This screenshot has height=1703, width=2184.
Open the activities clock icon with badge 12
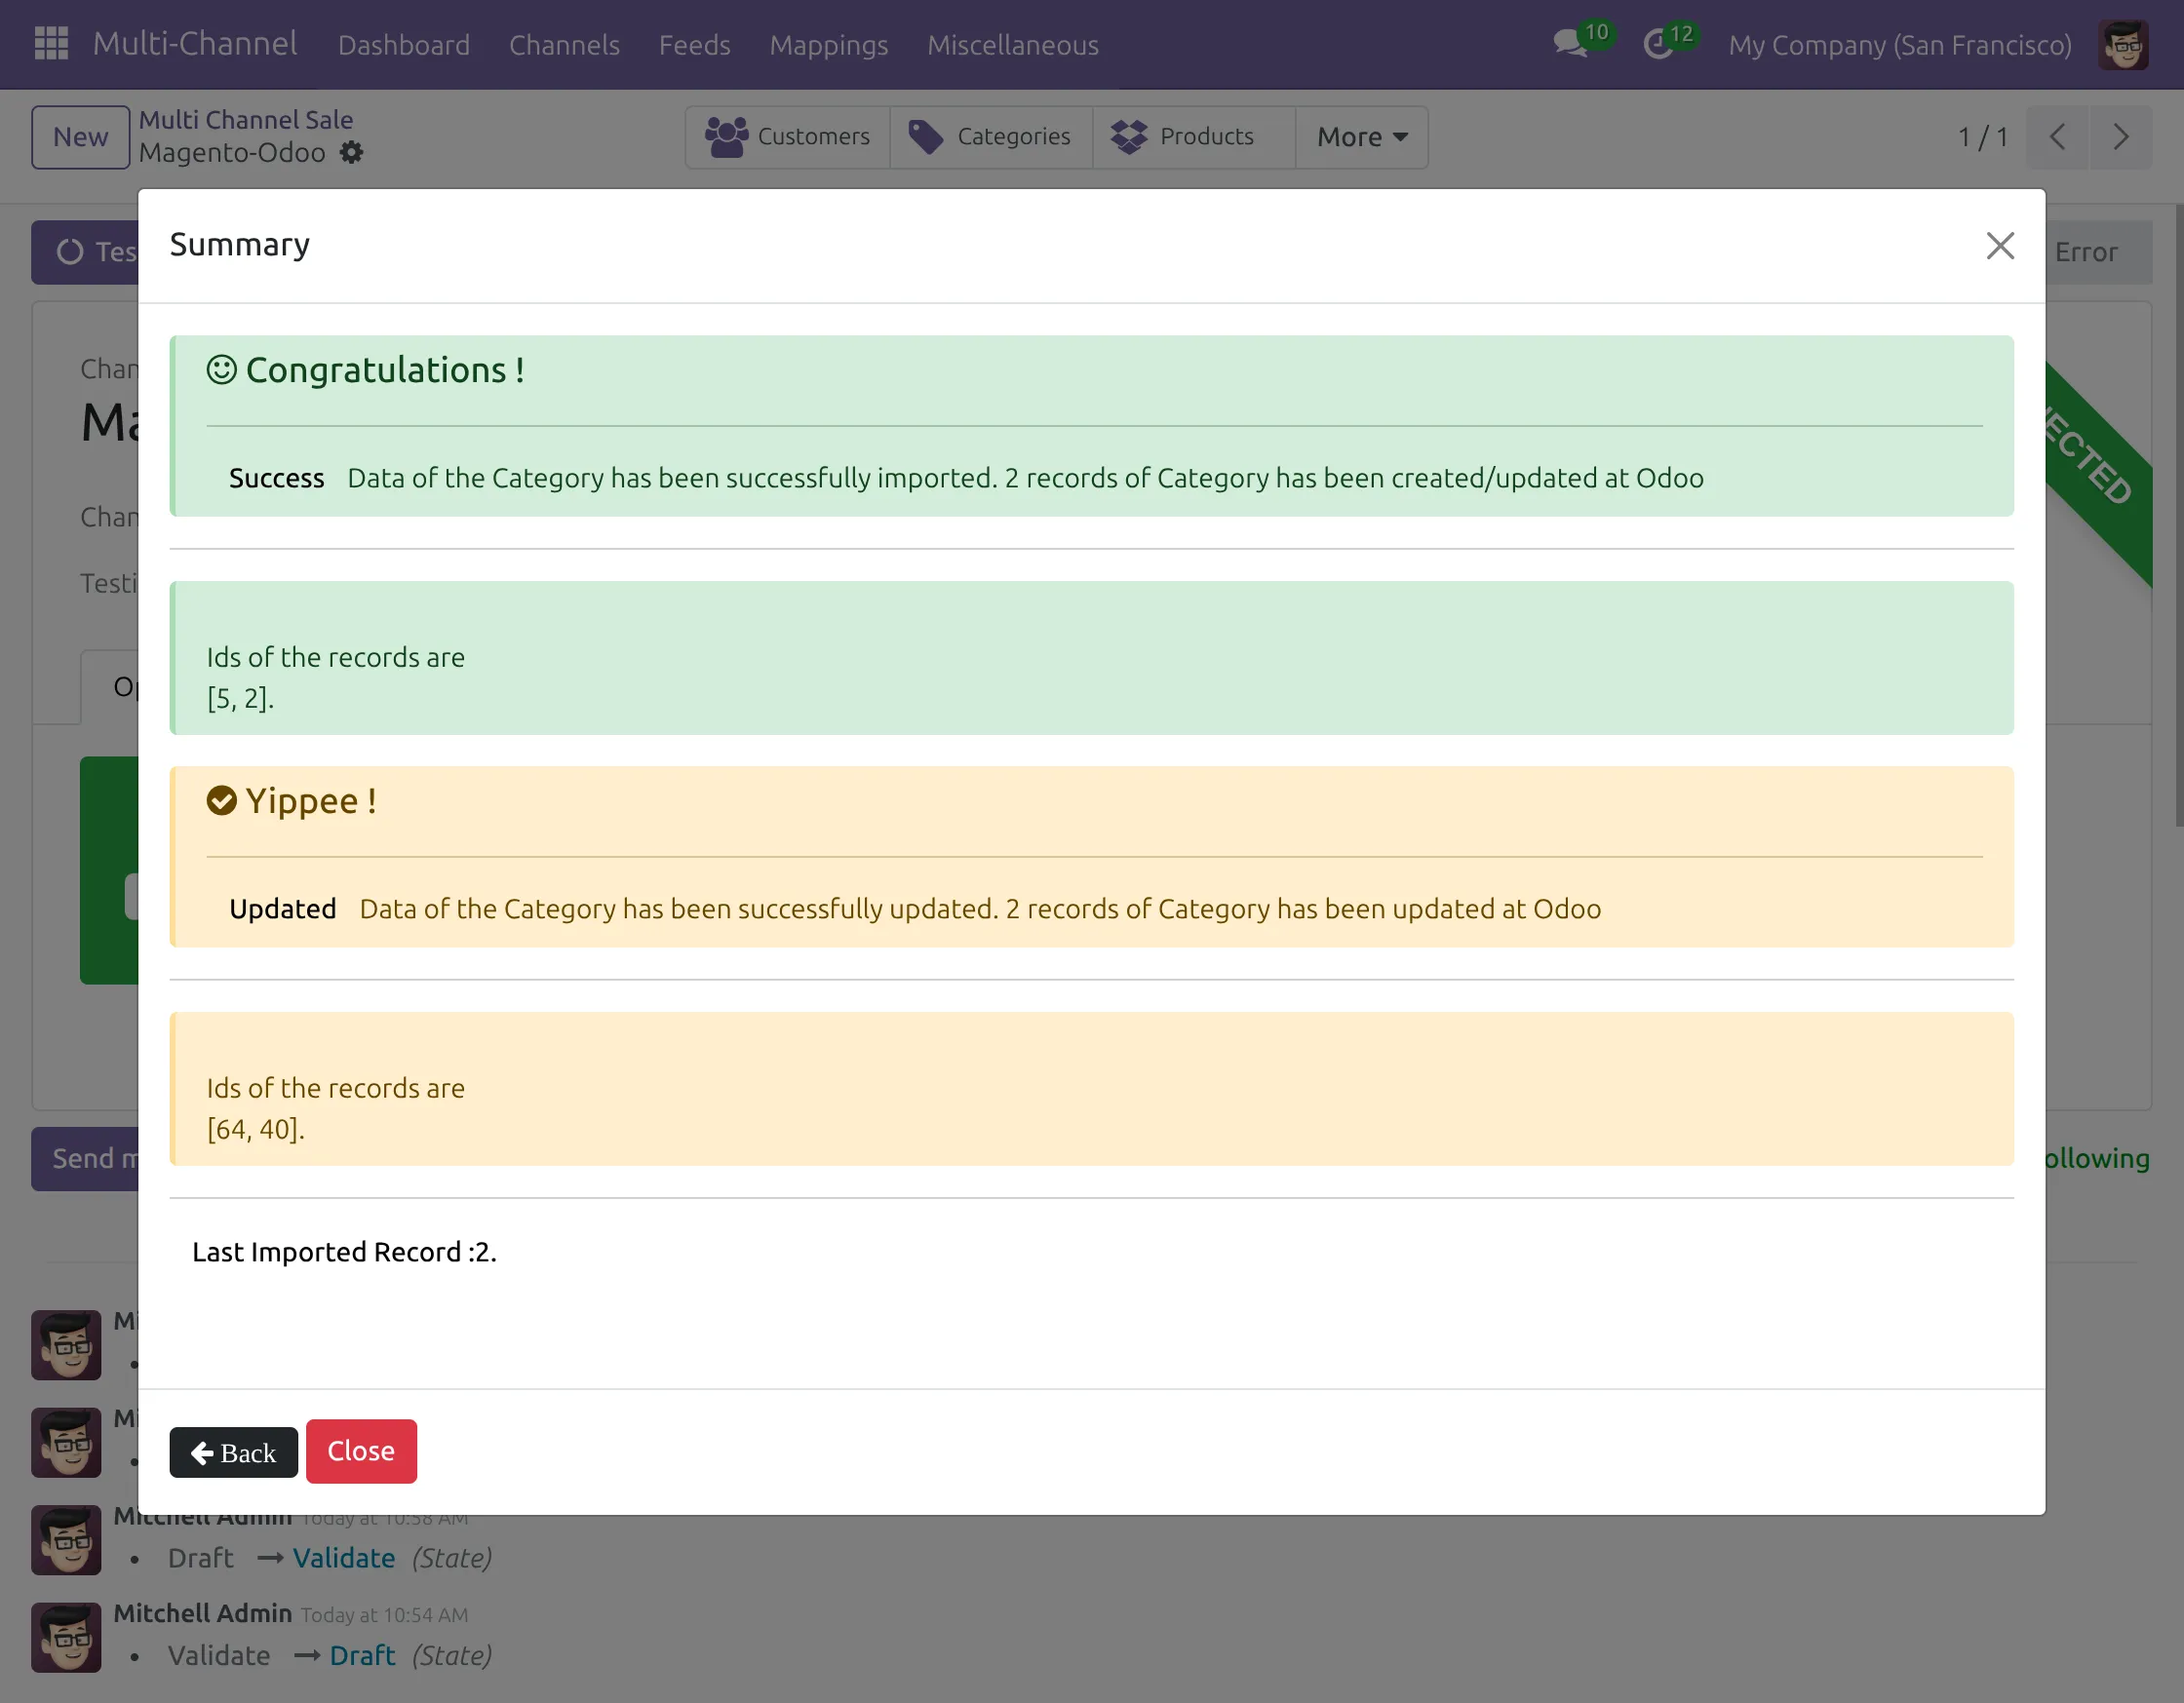click(1657, 44)
